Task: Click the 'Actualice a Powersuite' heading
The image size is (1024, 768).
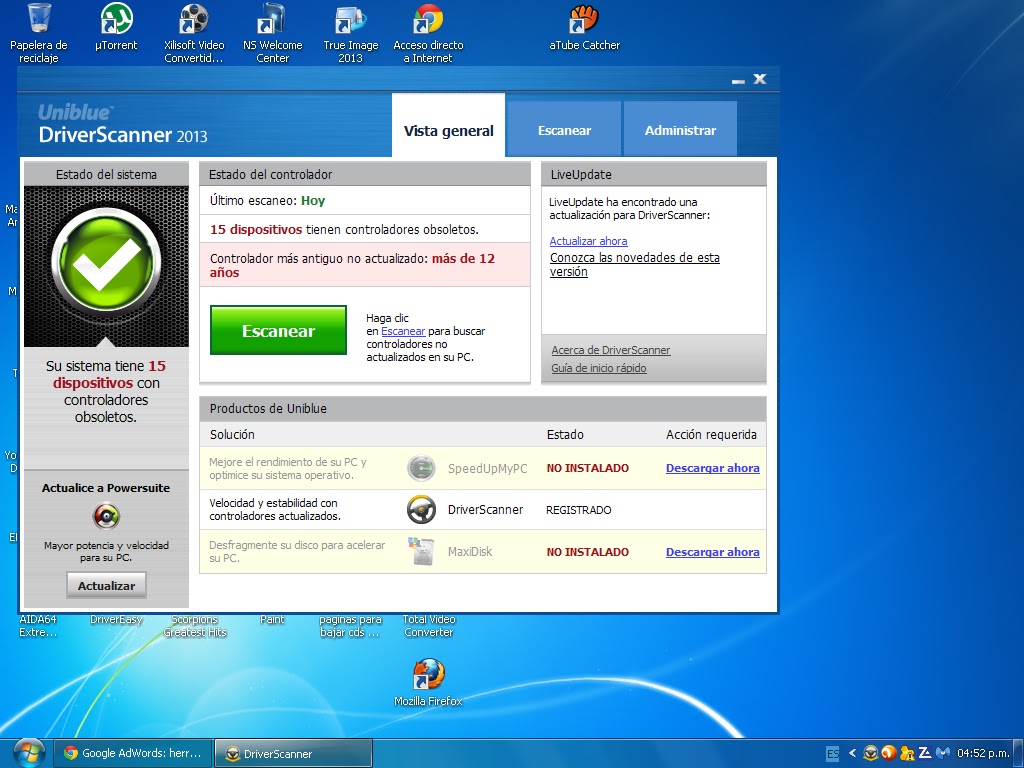Action: click(106, 488)
